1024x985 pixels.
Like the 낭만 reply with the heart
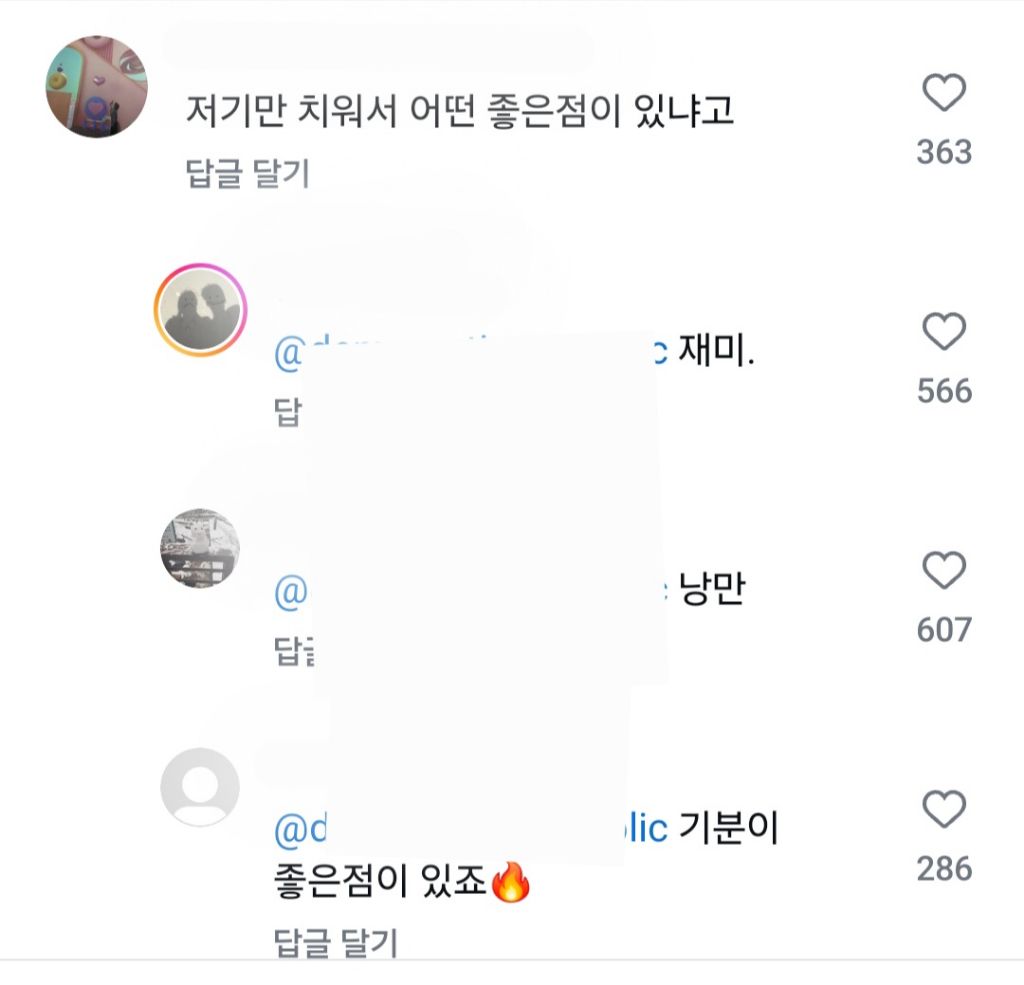coord(943,571)
